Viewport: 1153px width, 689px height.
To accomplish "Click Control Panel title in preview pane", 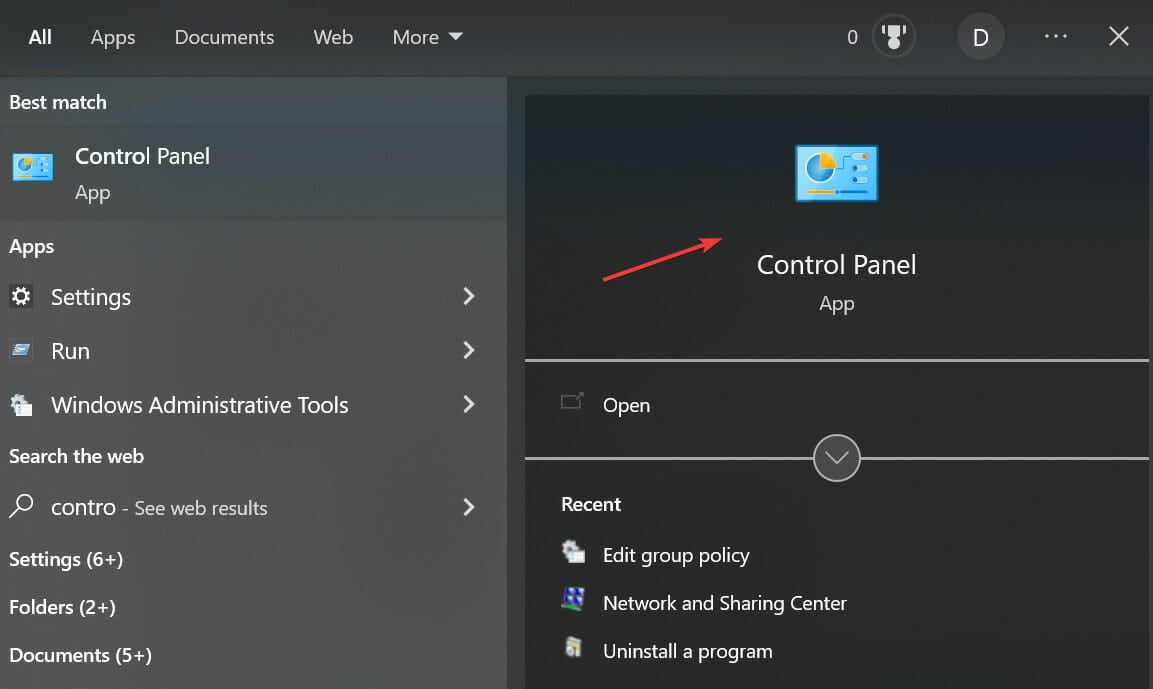I will coord(836,265).
